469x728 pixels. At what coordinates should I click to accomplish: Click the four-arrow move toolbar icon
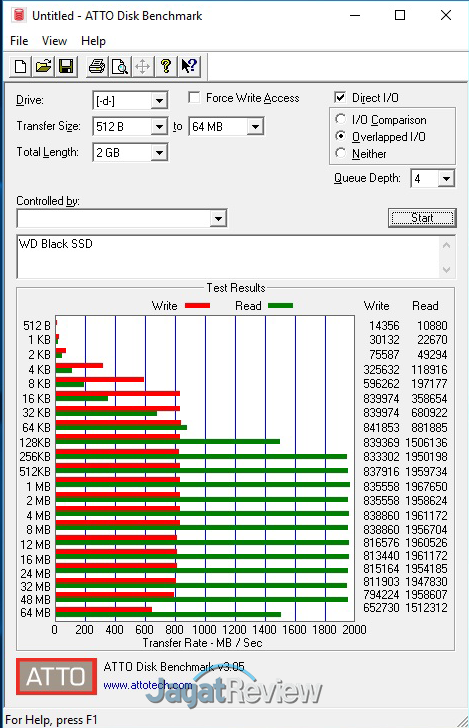coord(143,66)
